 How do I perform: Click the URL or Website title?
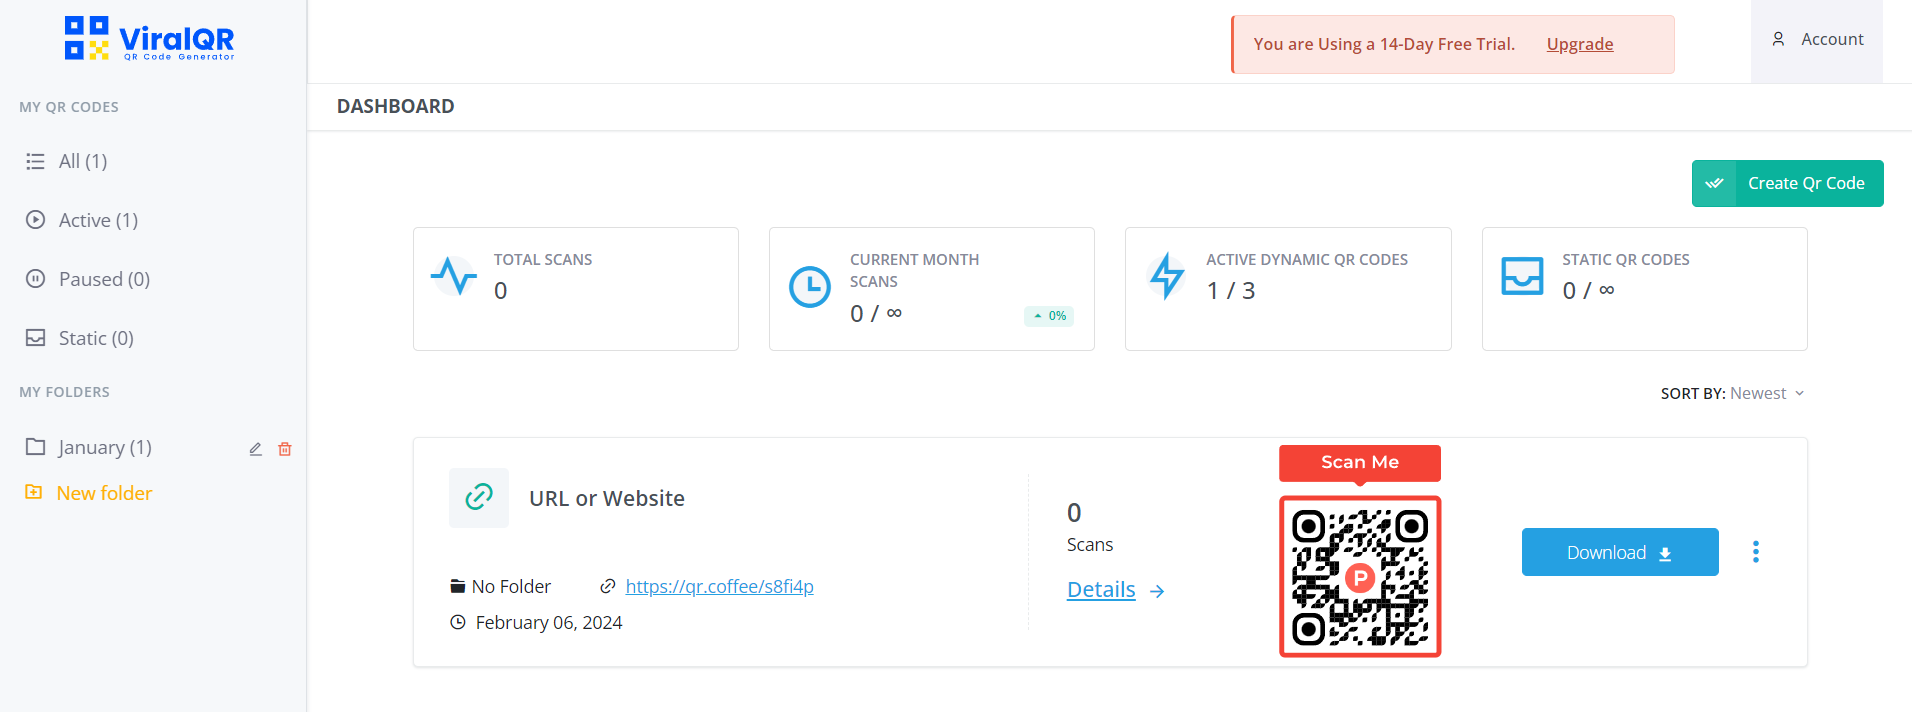coord(607,498)
